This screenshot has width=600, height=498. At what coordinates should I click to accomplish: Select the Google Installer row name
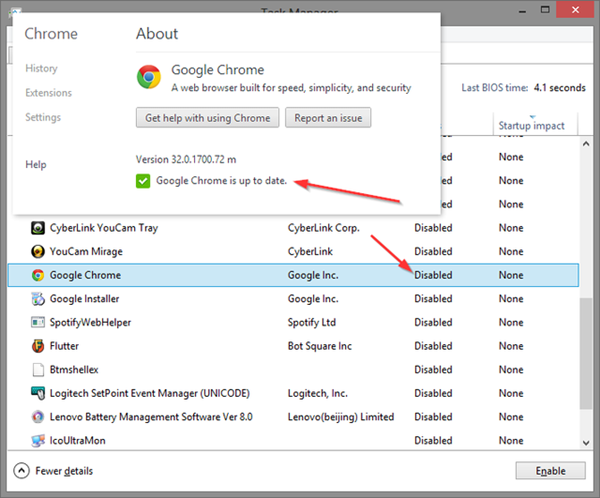(x=84, y=299)
